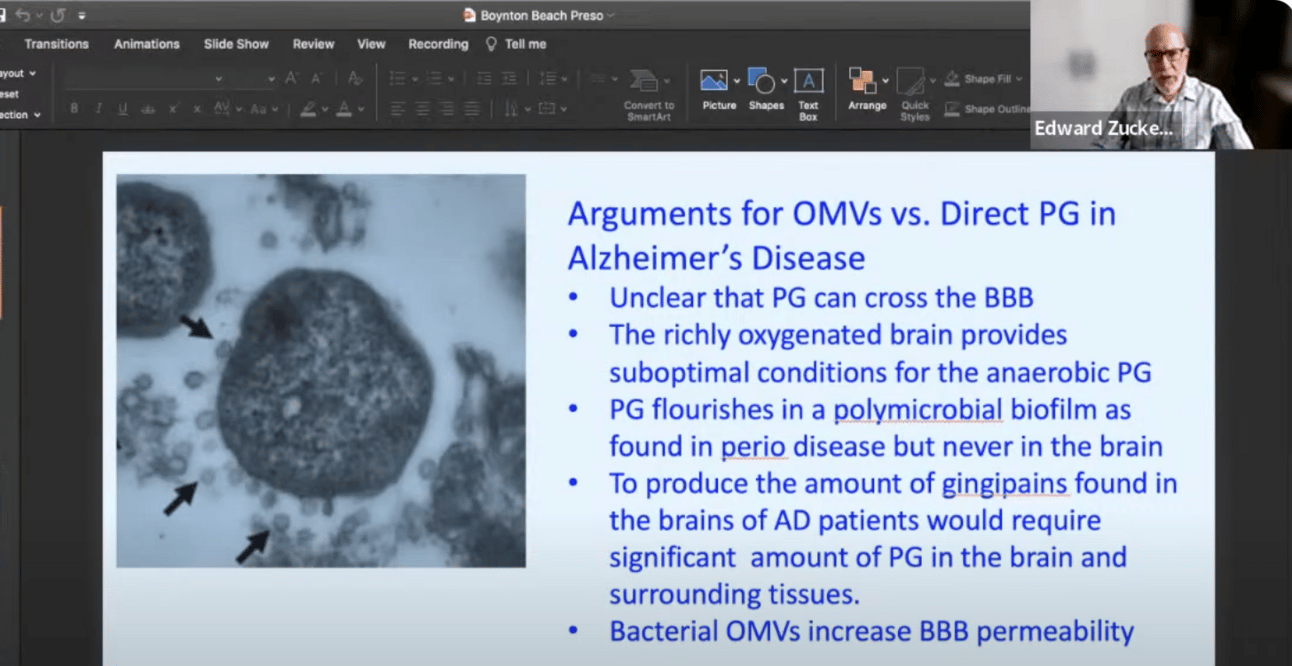Viewport: 1292px width, 666px height.
Task: Click the Columns icon
Action: tap(598, 78)
